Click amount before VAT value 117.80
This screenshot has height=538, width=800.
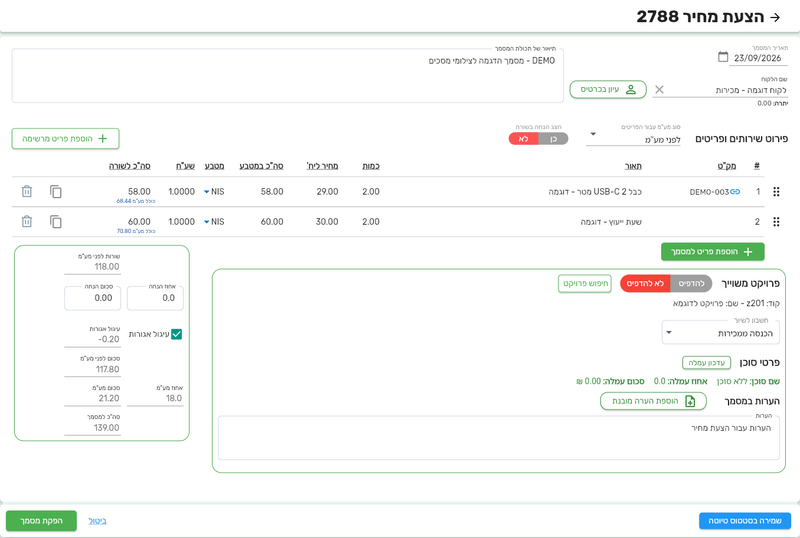click(x=107, y=369)
